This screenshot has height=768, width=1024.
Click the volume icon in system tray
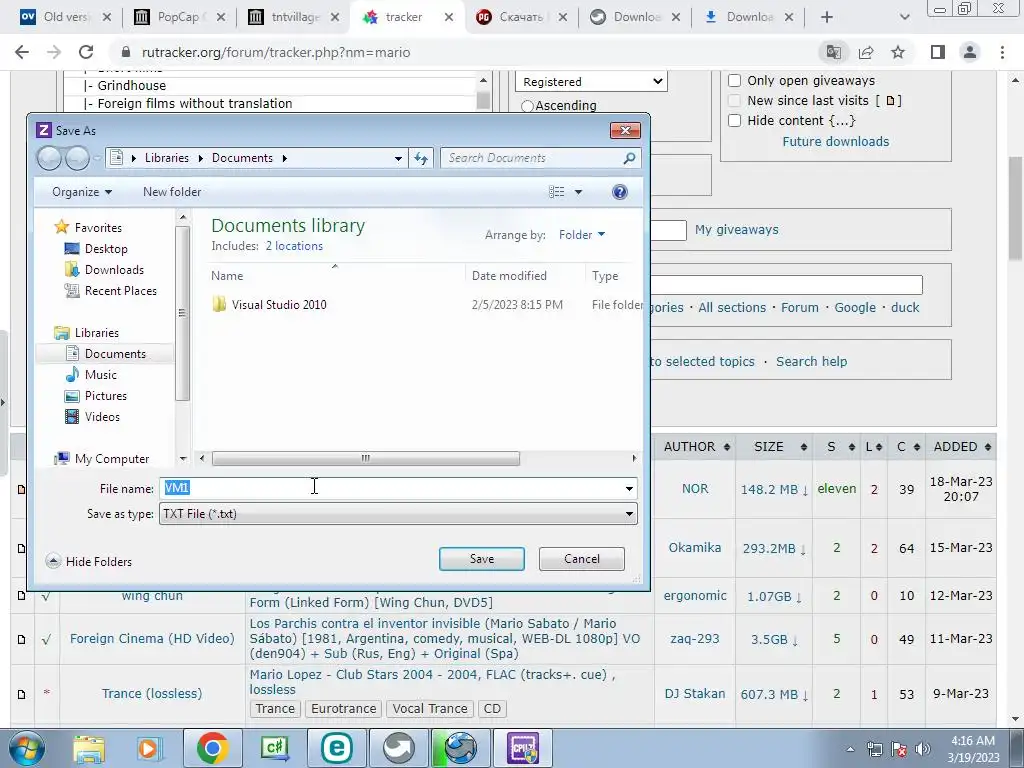pyautogui.click(x=923, y=749)
